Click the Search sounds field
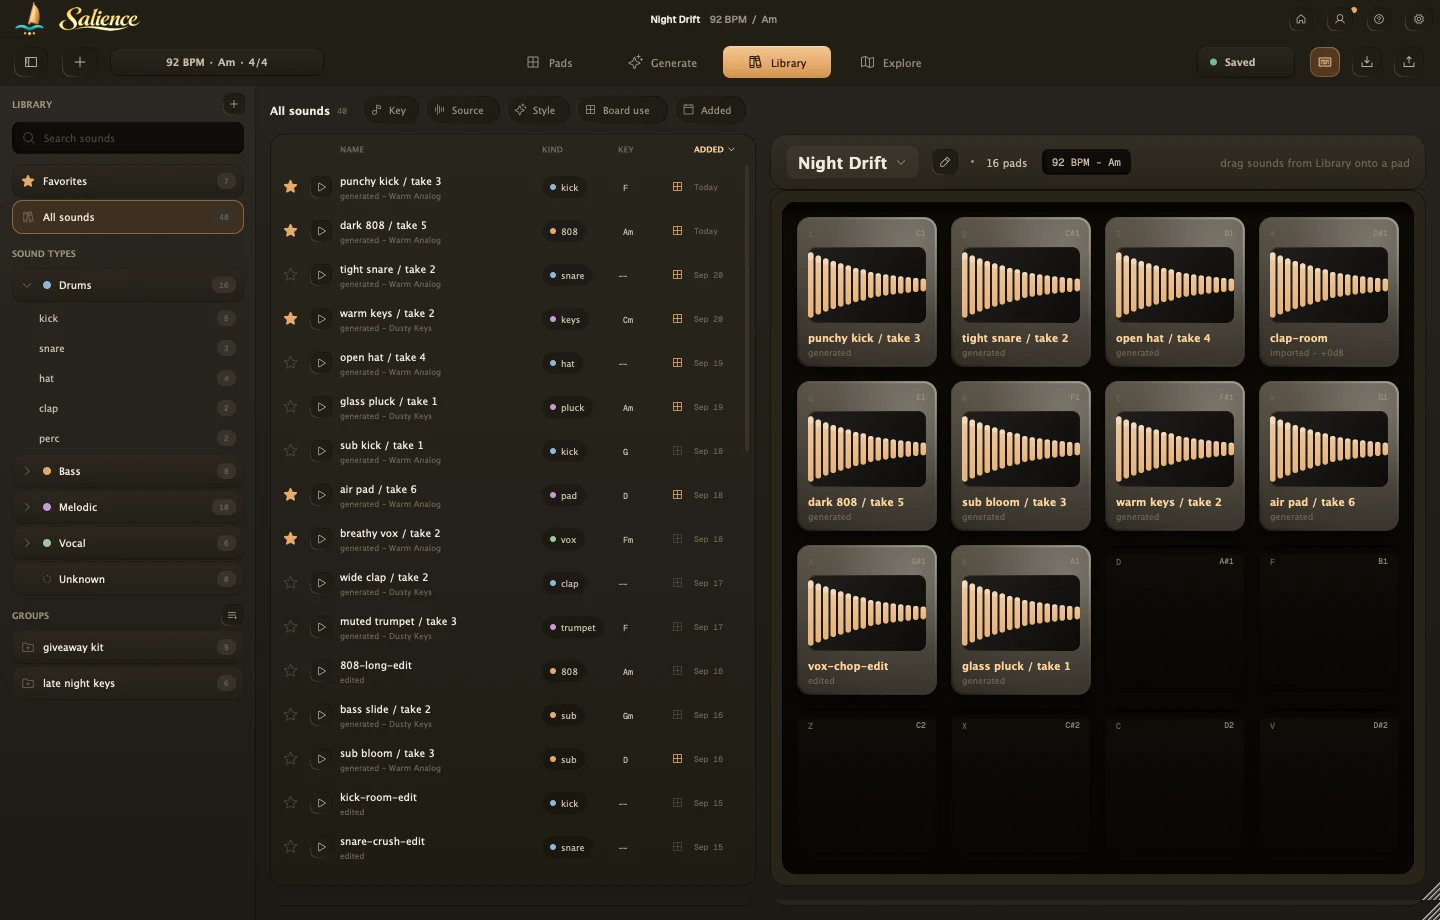1440x920 pixels. coord(128,138)
